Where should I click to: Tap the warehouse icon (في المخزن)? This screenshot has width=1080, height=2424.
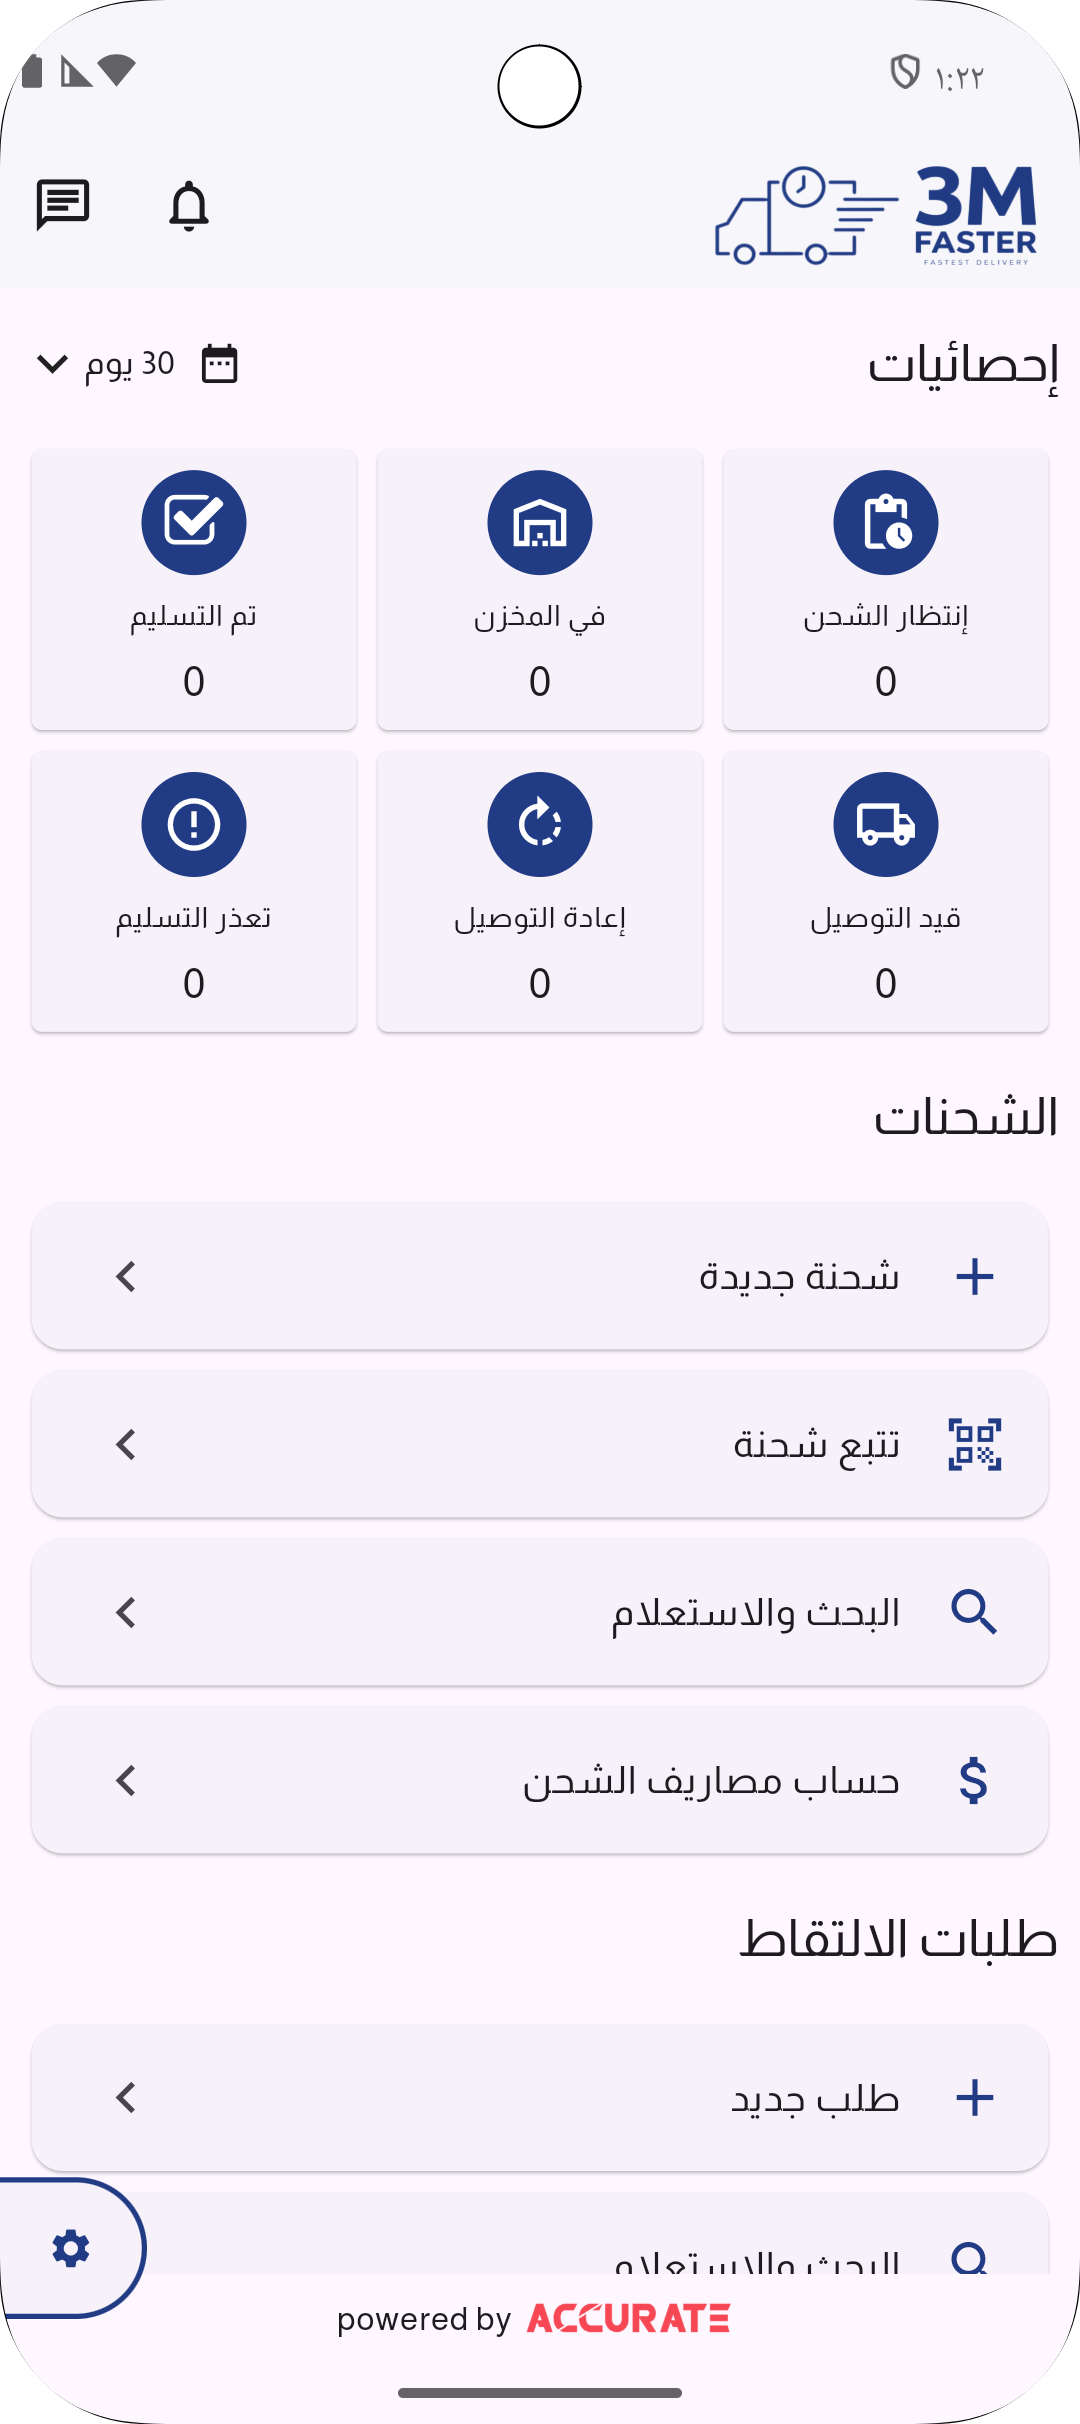click(x=540, y=523)
